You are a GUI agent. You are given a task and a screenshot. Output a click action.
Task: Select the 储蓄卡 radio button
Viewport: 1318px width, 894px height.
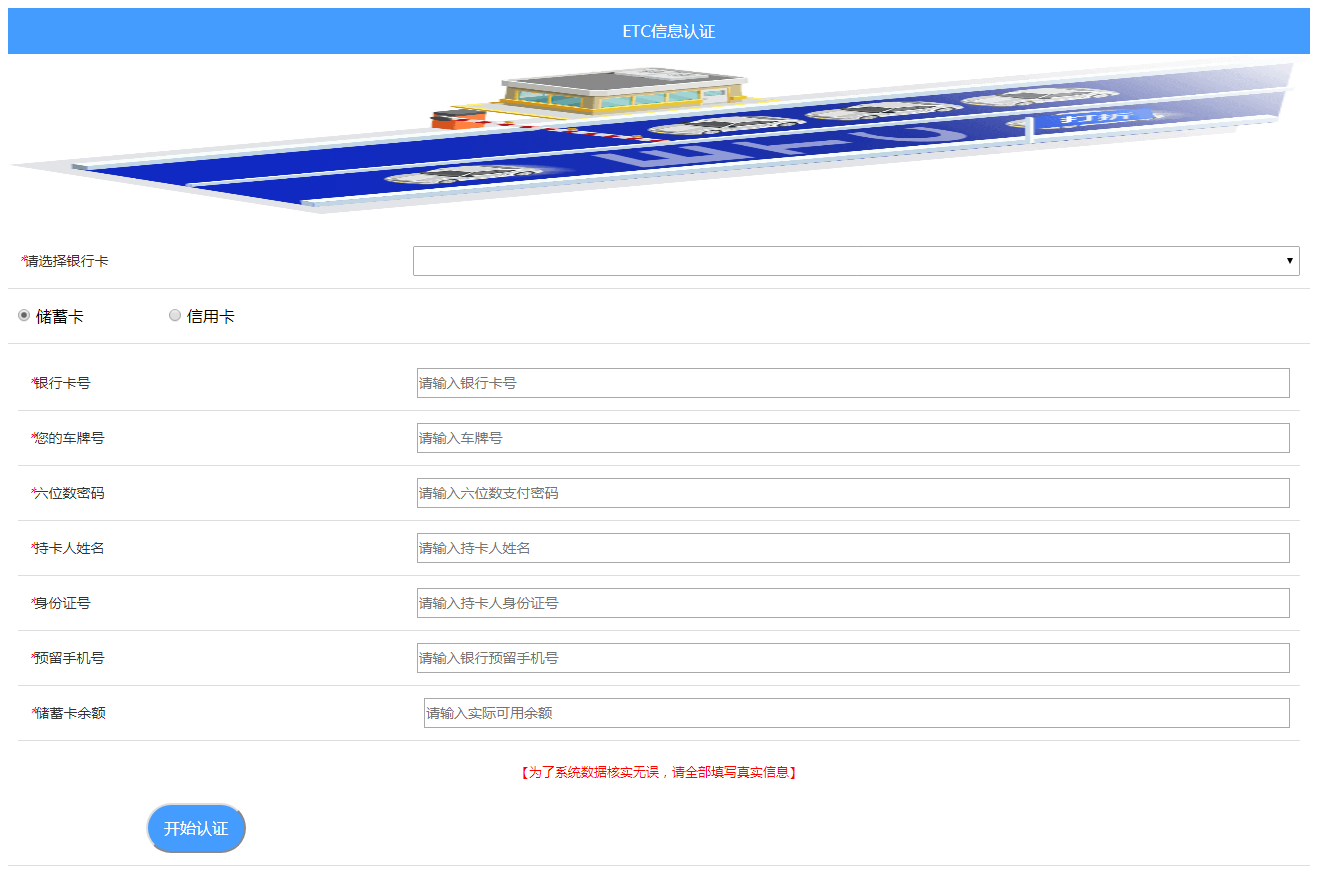24,316
